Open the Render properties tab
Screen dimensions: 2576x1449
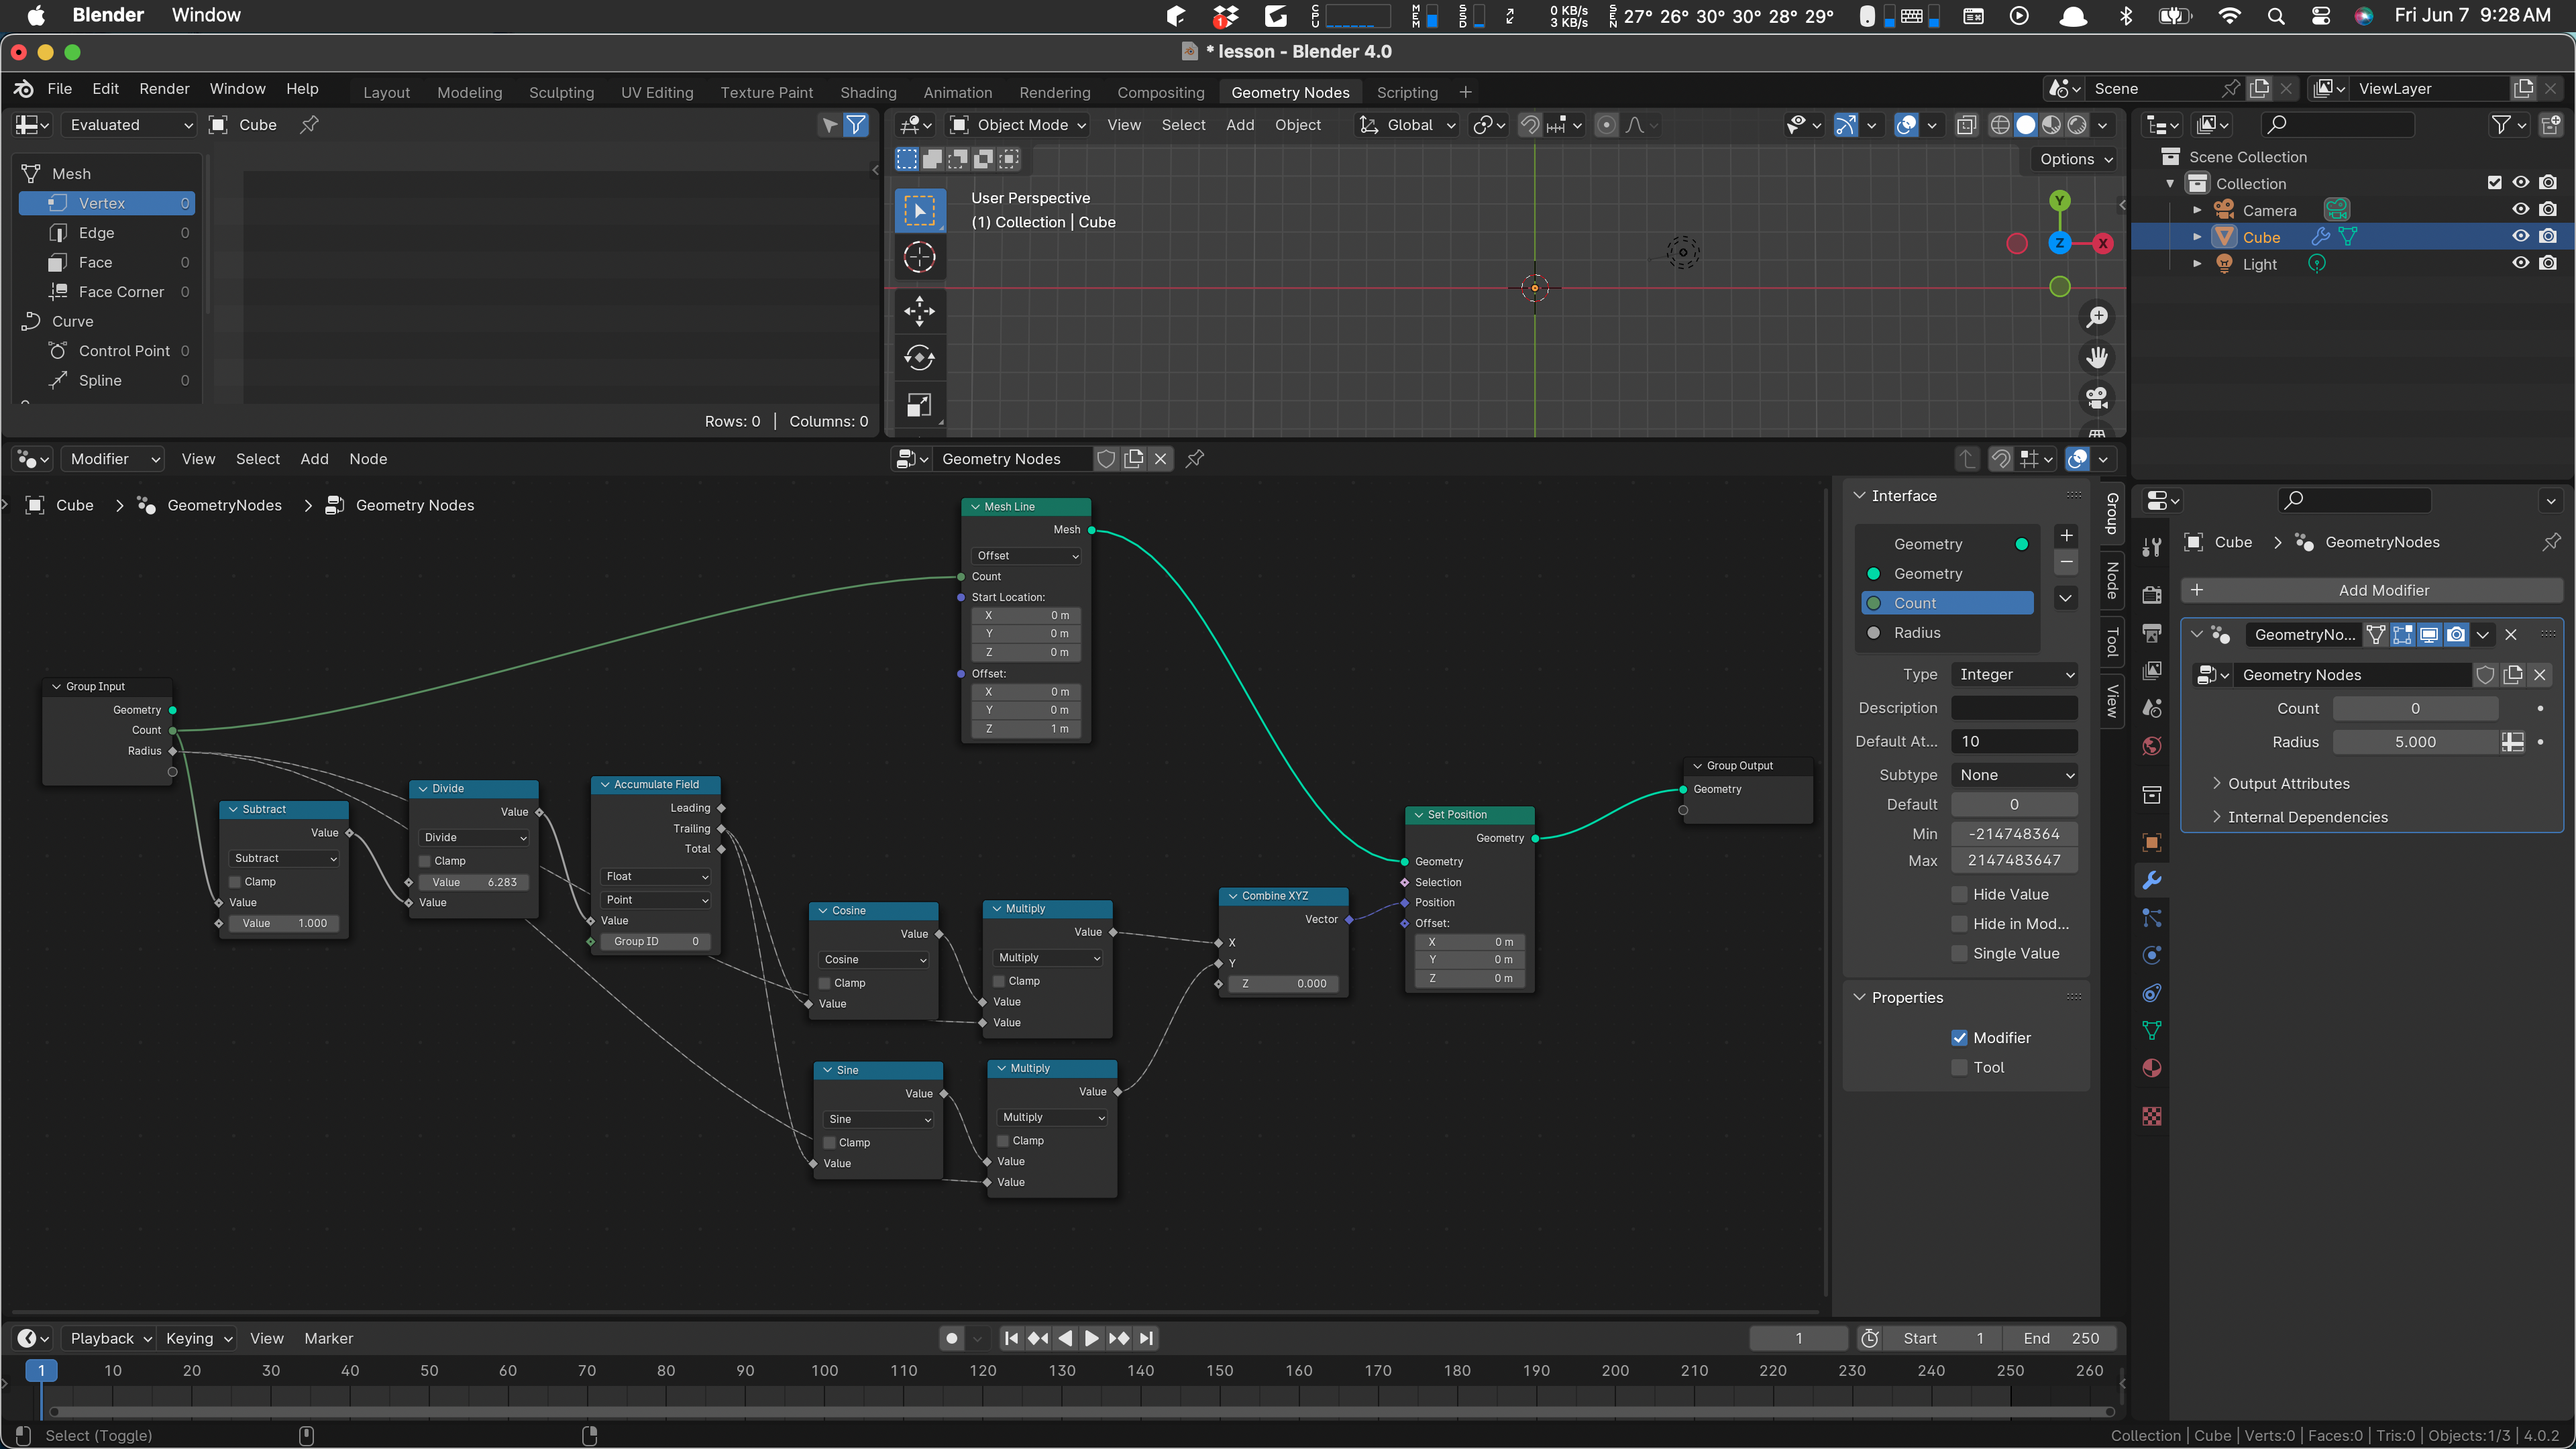tap(2152, 595)
